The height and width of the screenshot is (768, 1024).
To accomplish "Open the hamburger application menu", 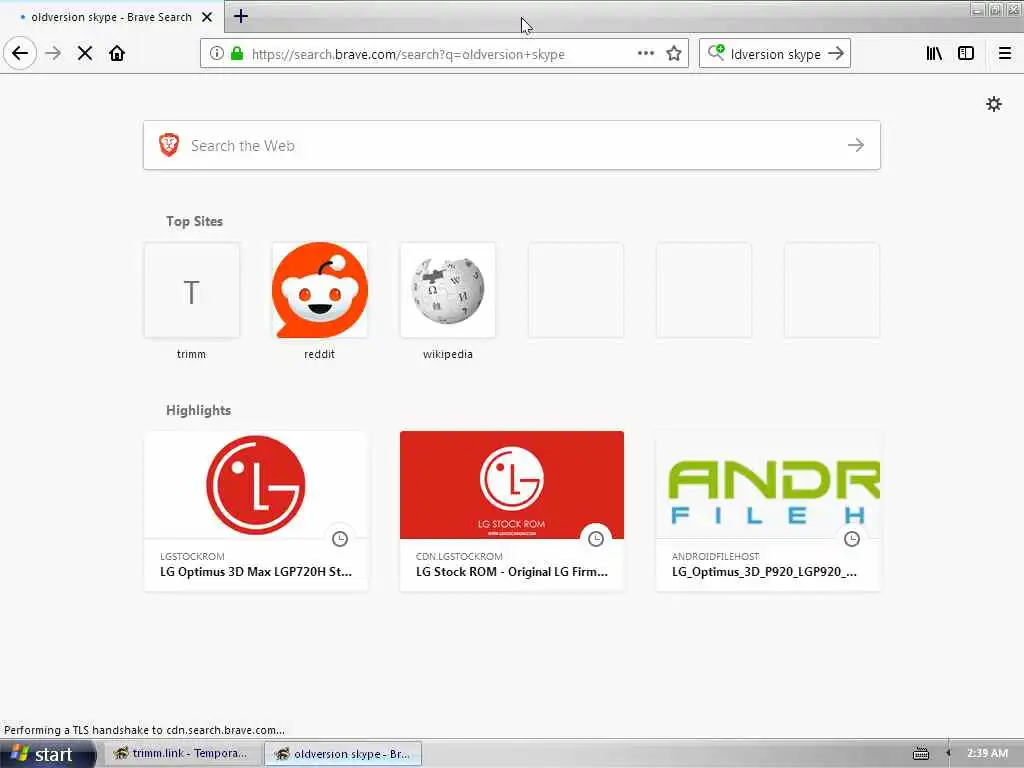I will click(x=1005, y=54).
